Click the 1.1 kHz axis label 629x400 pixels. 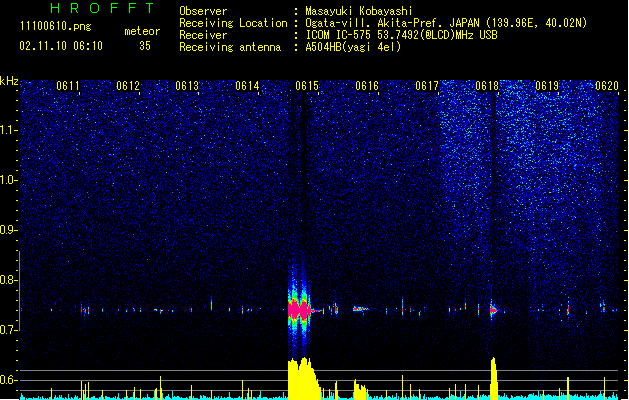pos(8,130)
